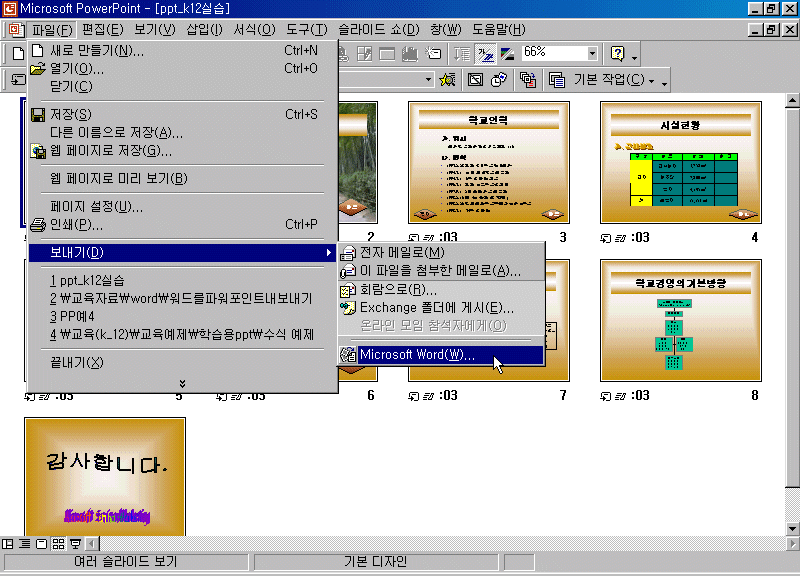Toggle the Grayscale Preview button
Screen dimensions: 800x576
pyautogui.click(x=507, y=53)
